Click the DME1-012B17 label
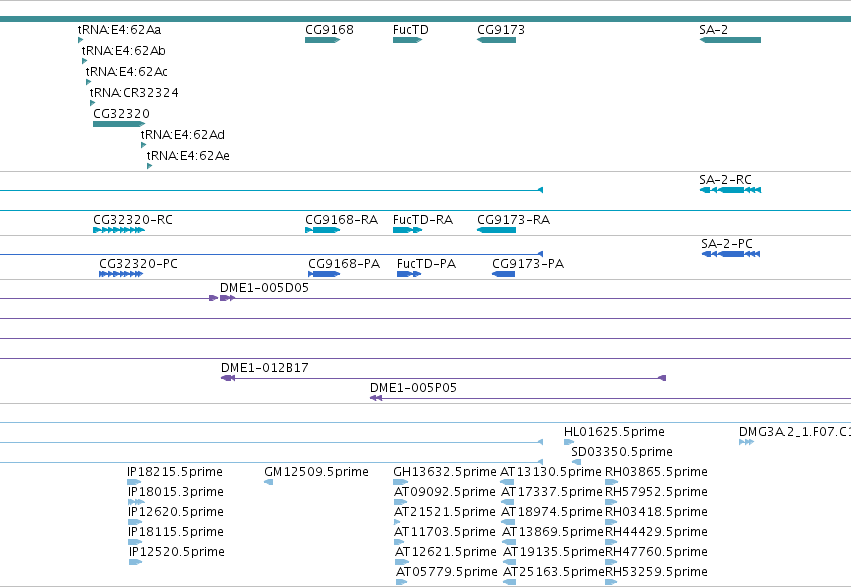 pos(265,368)
